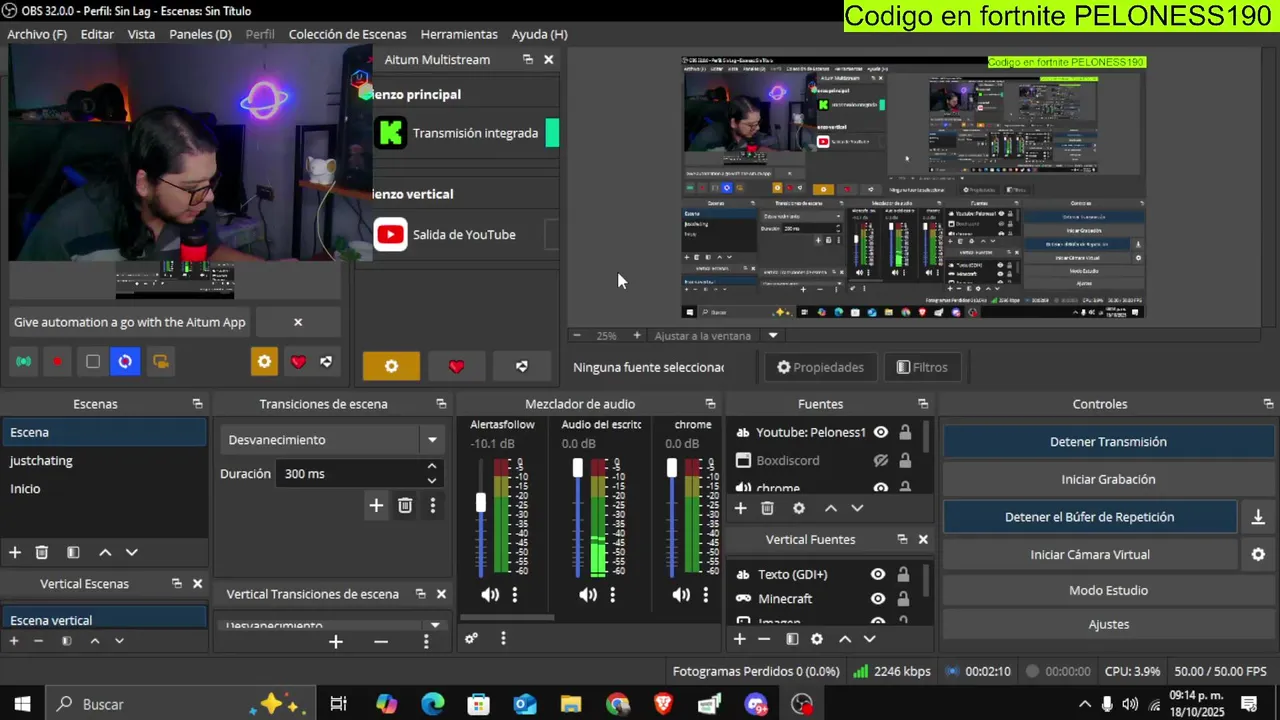This screenshot has height=720, width=1280.
Task: Move the scene down with the Escenas down arrow
Action: [131, 552]
